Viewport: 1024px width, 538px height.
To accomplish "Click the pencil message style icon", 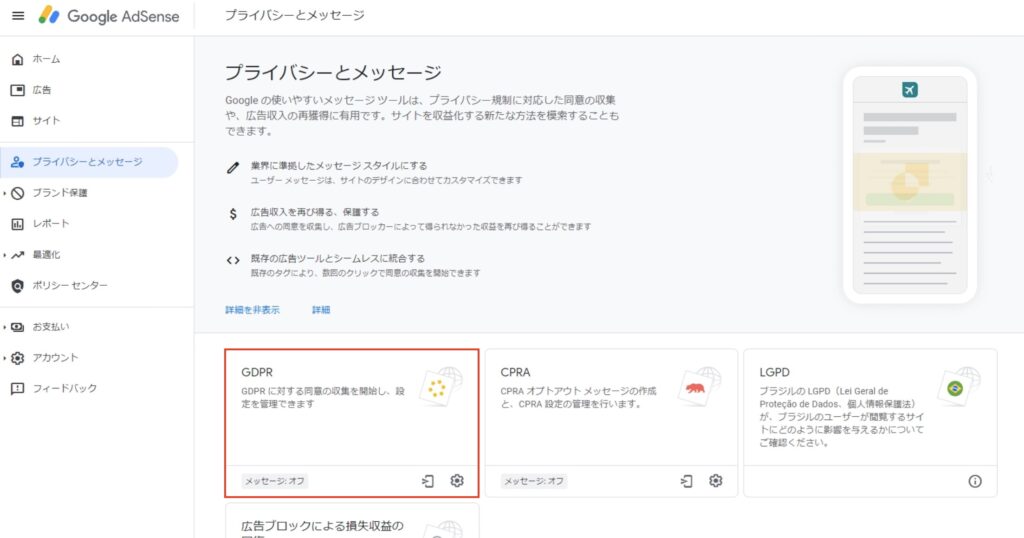I will 232,168.
